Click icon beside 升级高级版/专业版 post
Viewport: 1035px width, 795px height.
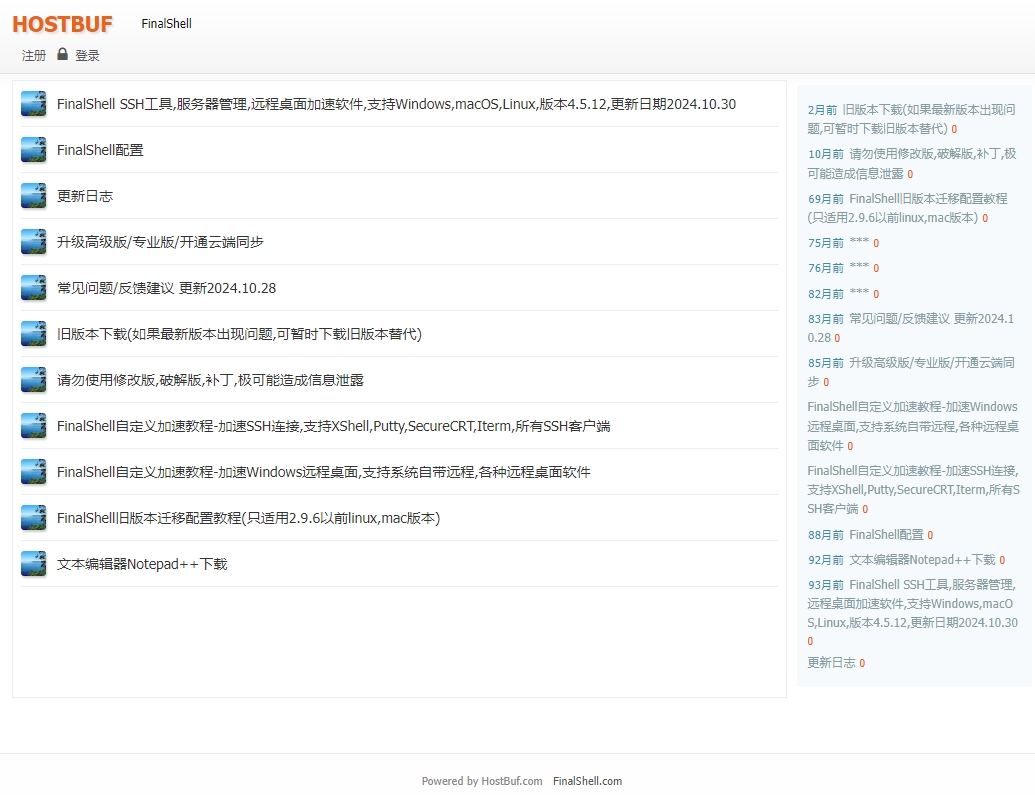[x=34, y=242]
